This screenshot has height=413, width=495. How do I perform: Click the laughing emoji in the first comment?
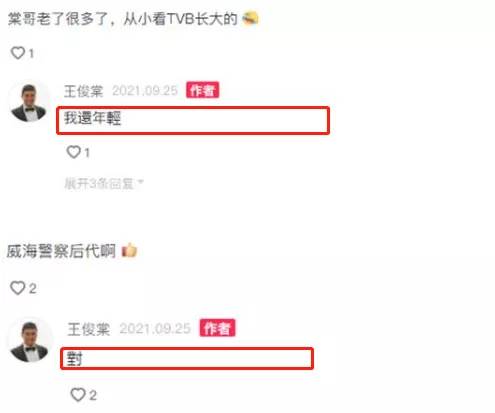click(x=250, y=18)
